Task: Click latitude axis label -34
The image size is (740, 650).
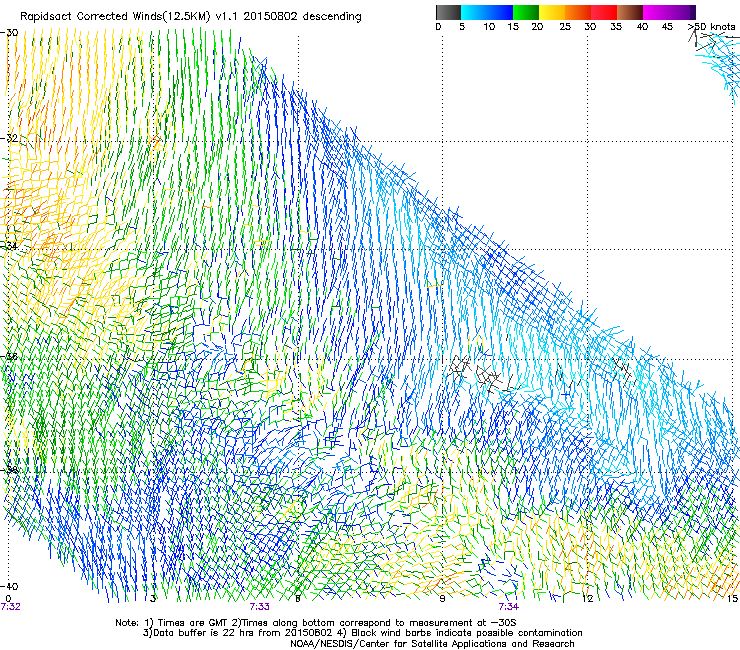Action: tap(9, 246)
